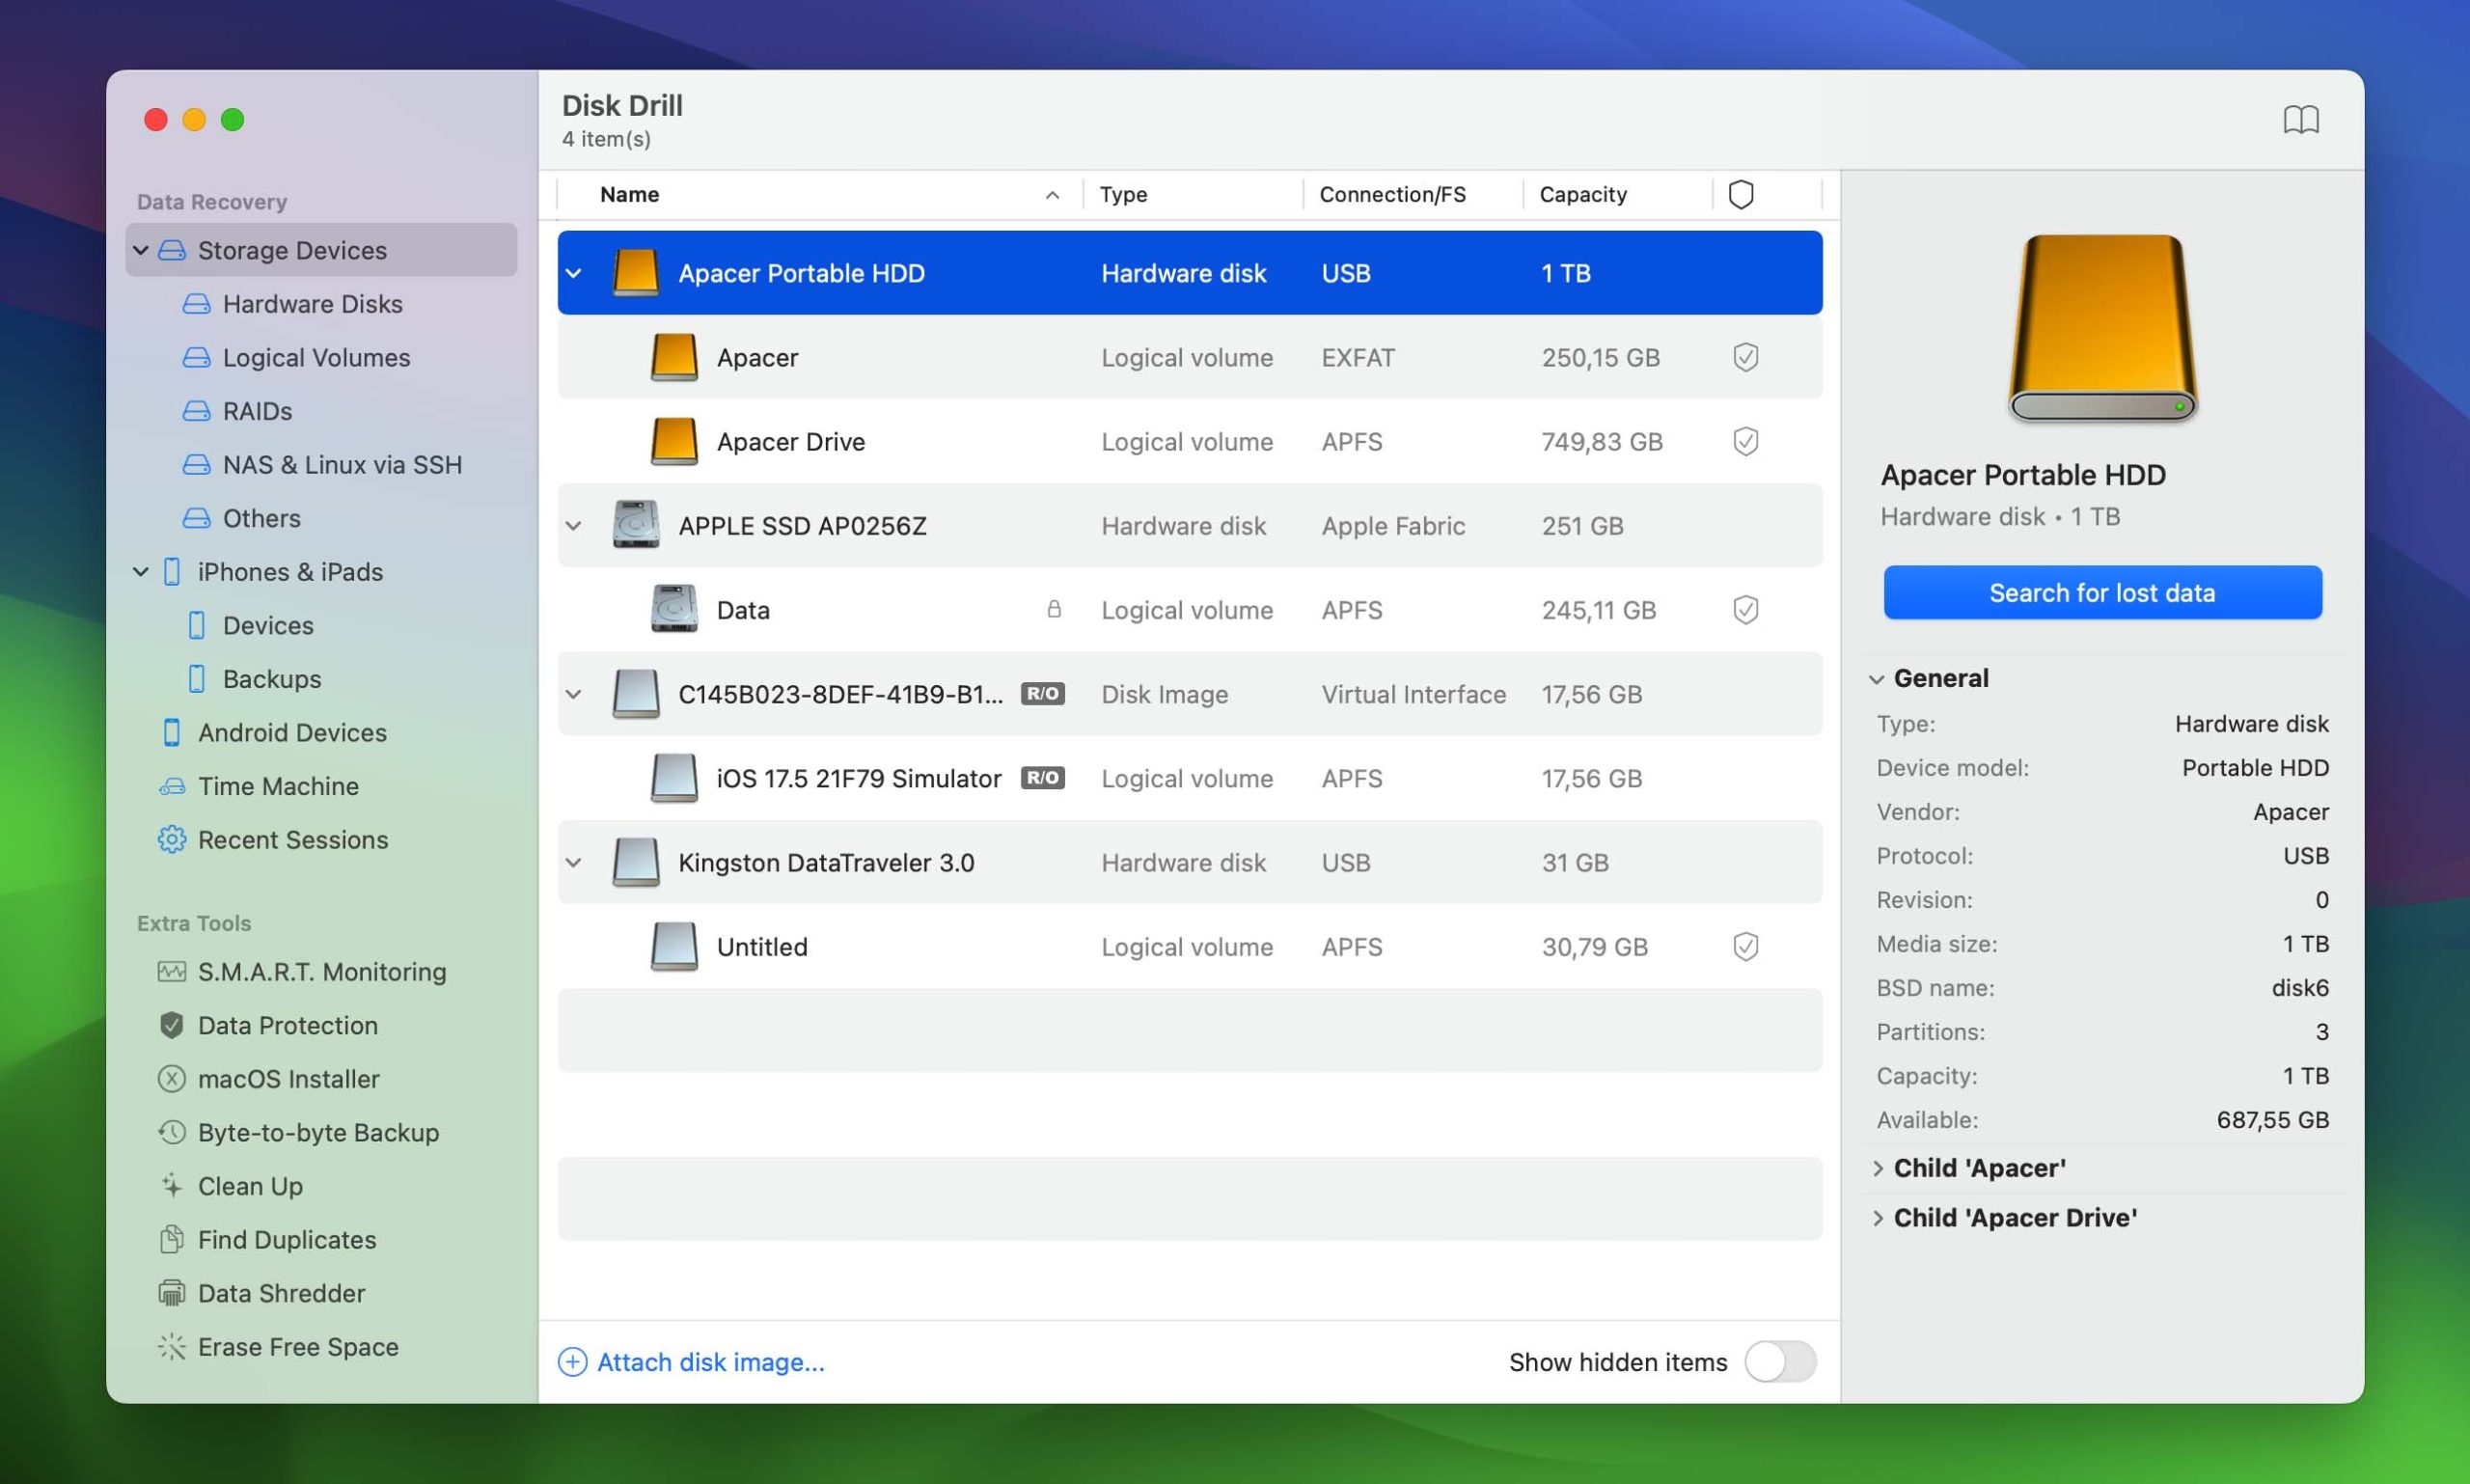The width and height of the screenshot is (2470, 1484).
Task: Click the APPLE SSD AP0256Z disk icon
Action: pyautogui.click(x=636, y=525)
